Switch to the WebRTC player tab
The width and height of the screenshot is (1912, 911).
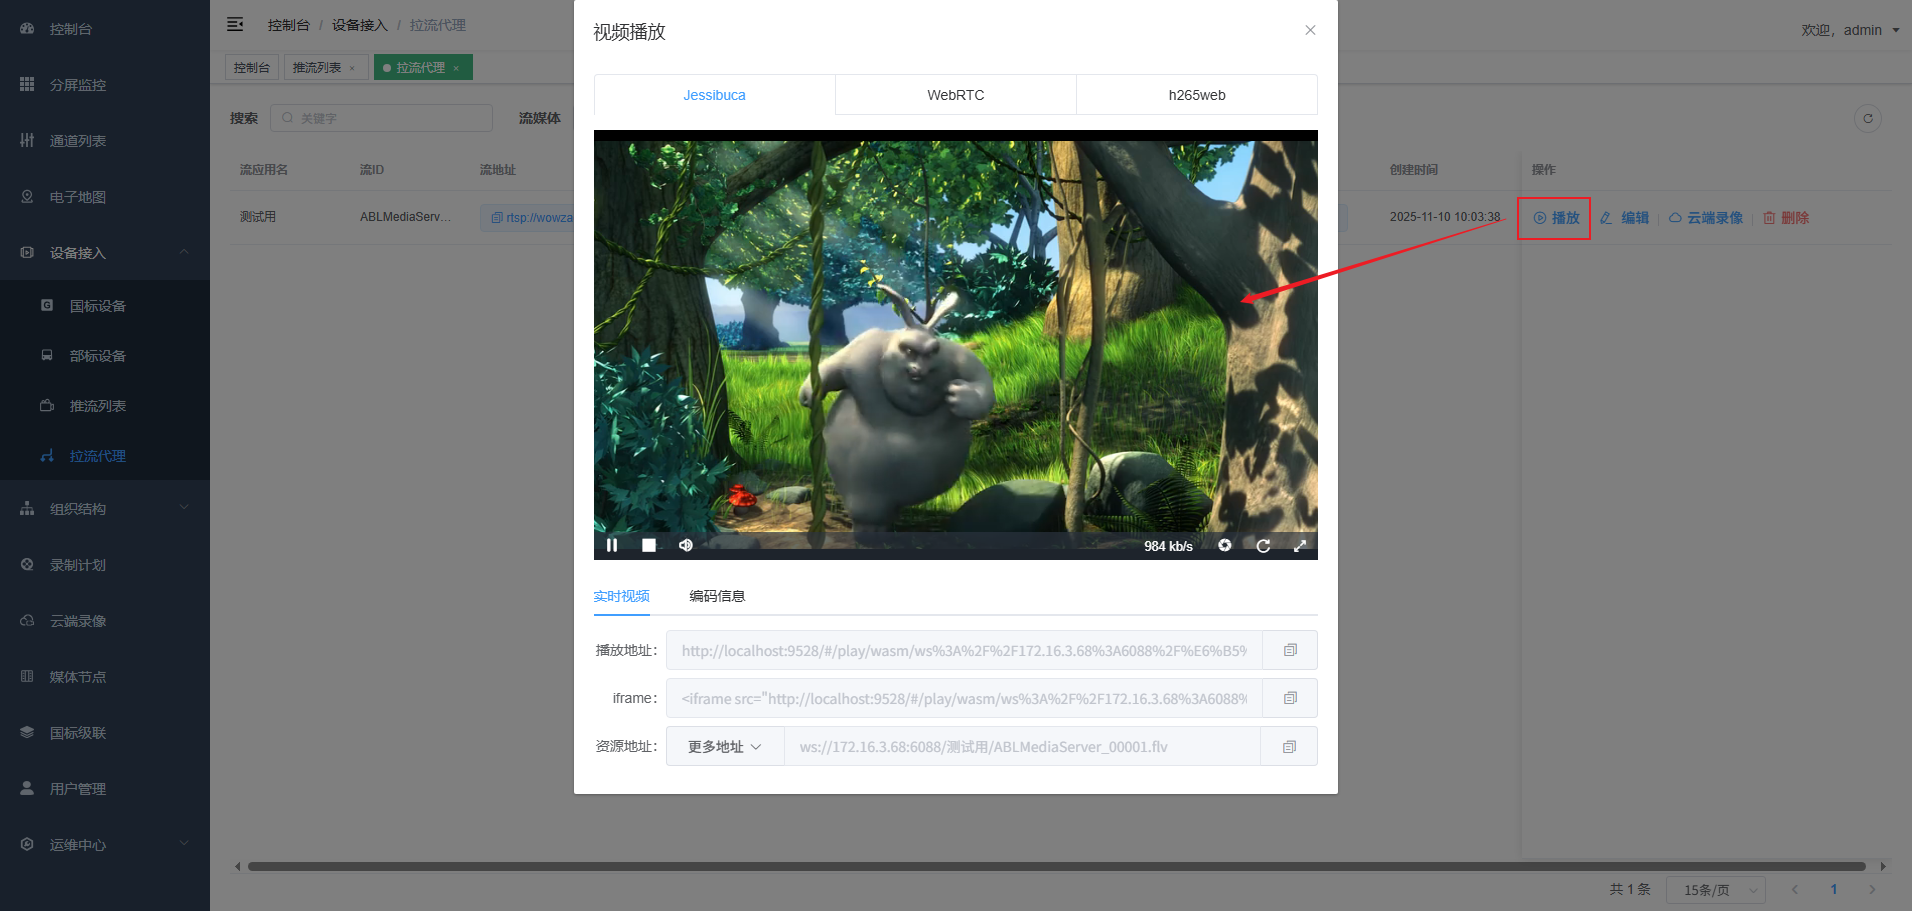(956, 95)
